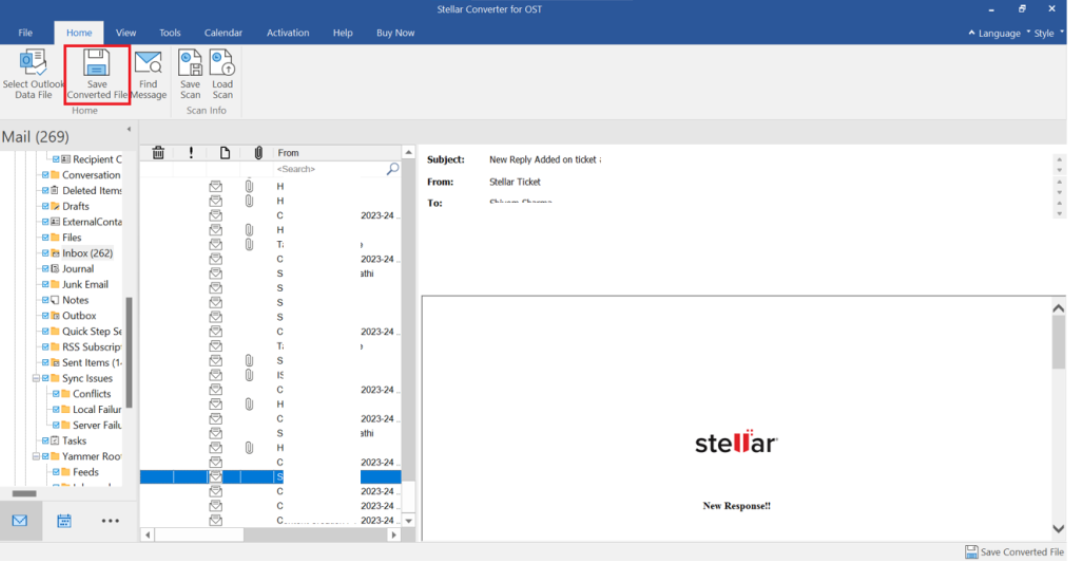1068x561 pixels.
Task: Select the Quick Step Settings folder
Action: 92,331
